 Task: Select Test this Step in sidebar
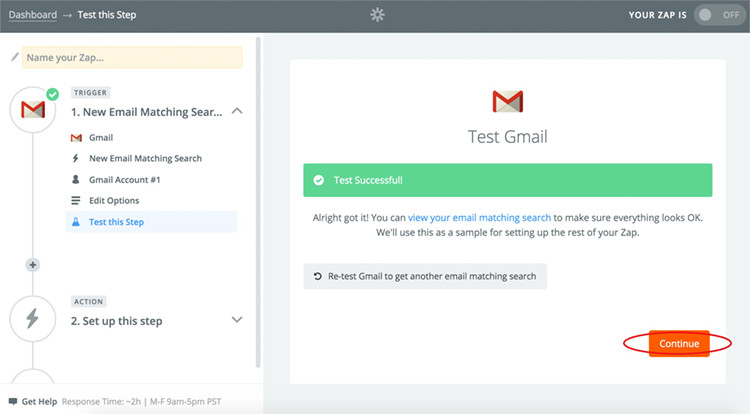(116, 222)
